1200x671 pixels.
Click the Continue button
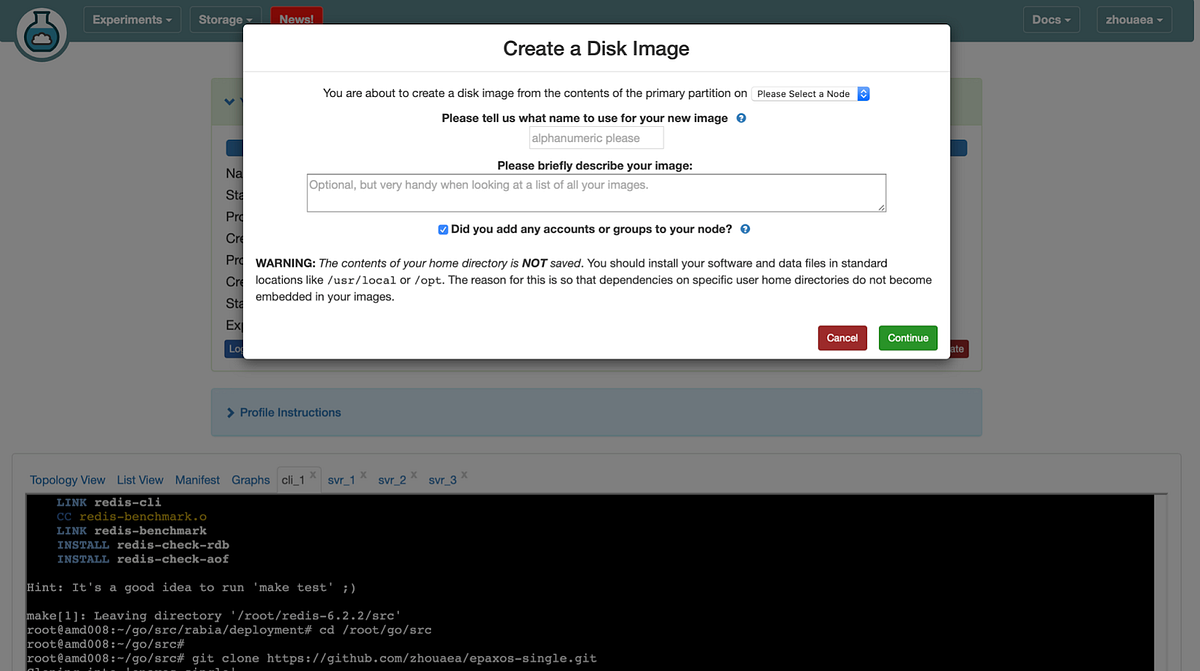pos(907,338)
